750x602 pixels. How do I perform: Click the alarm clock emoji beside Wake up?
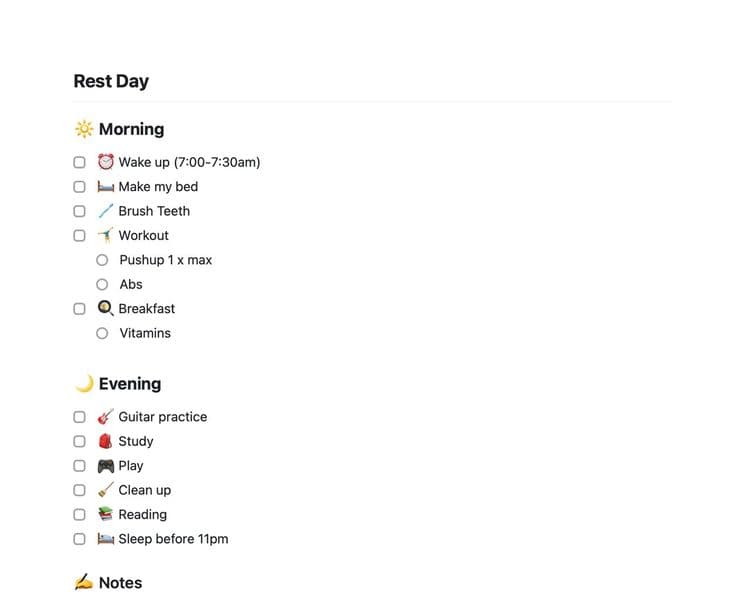pos(106,162)
